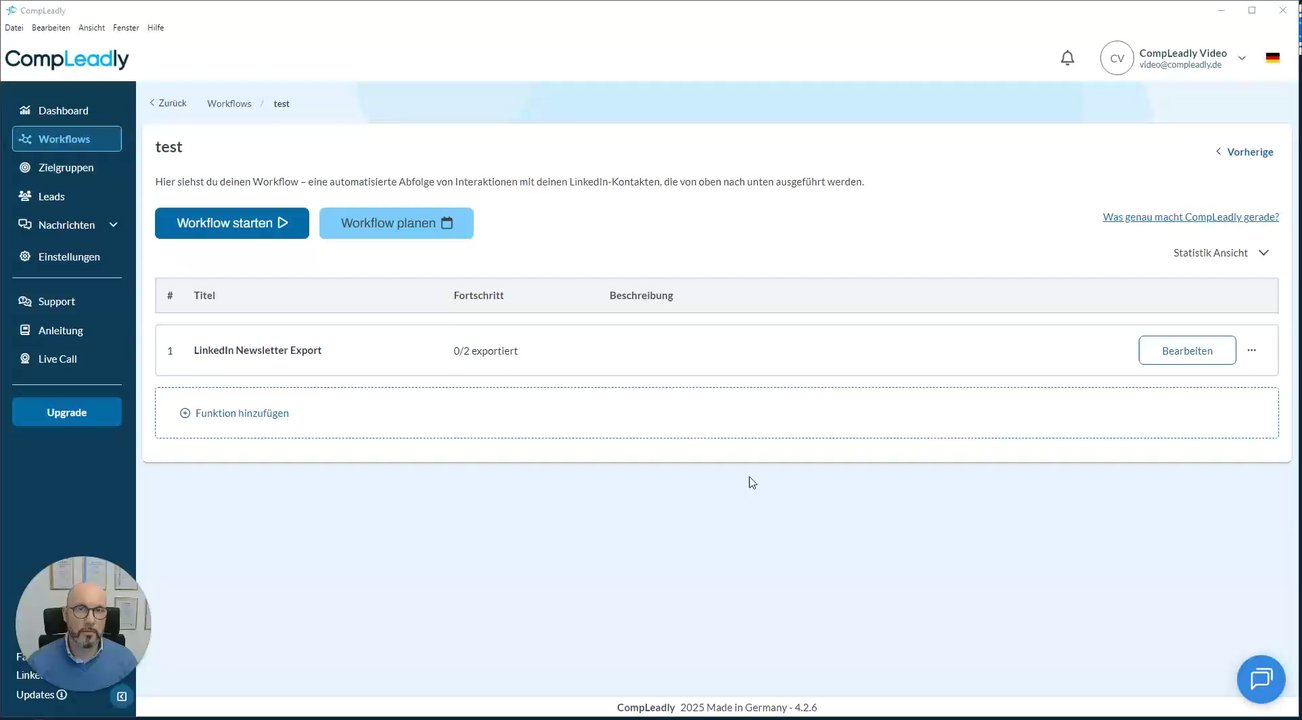The image size is (1302, 720).
Task: Switch language via German flag icon
Action: 1272,58
